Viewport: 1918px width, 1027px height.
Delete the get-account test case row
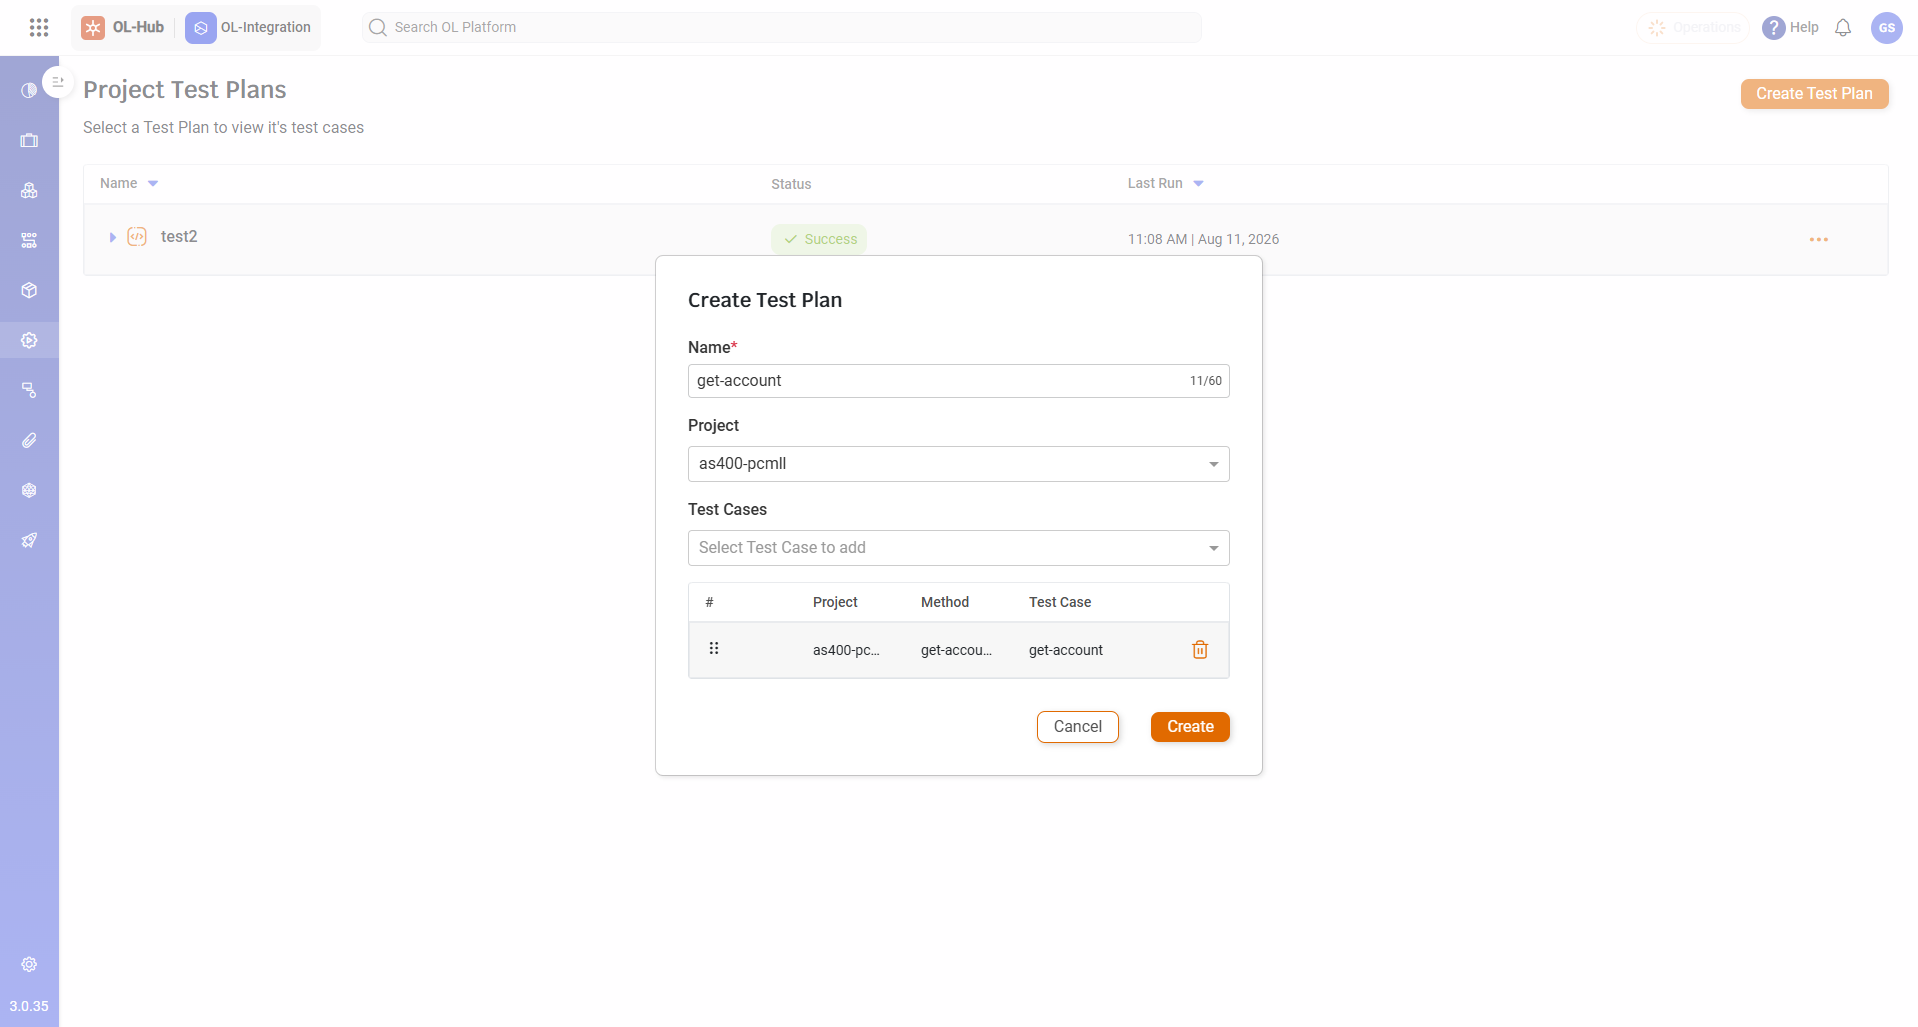(x=1200, y=650)
